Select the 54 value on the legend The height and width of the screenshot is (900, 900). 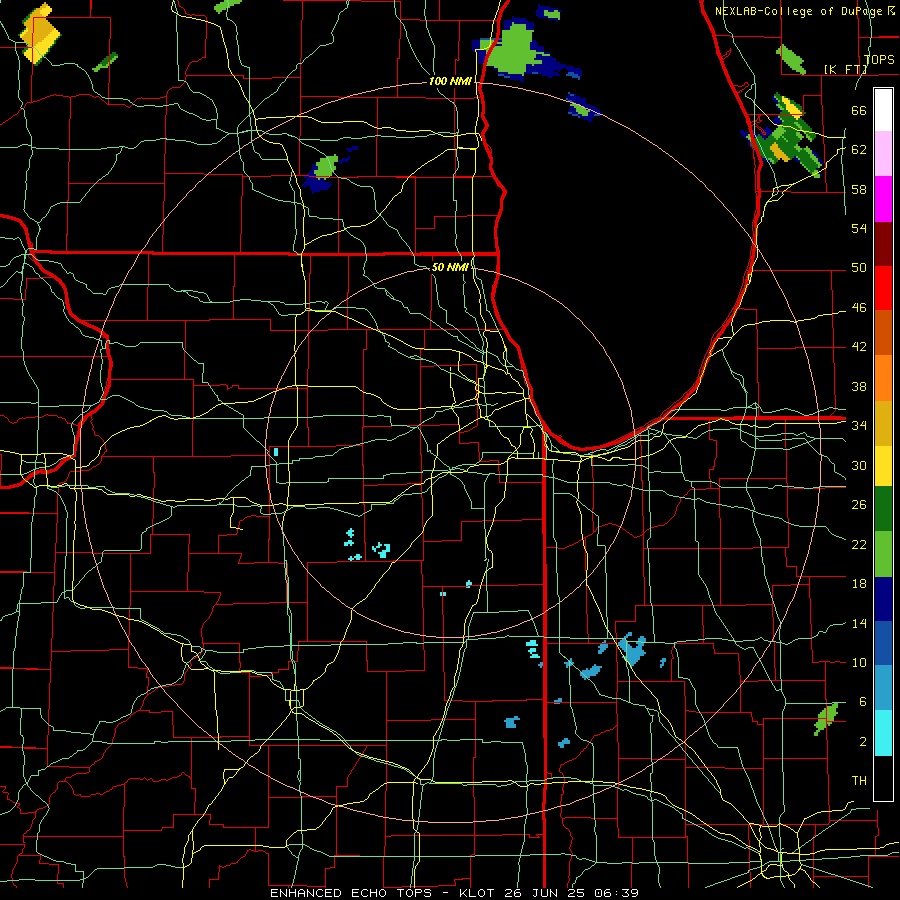tap(859, 228)
